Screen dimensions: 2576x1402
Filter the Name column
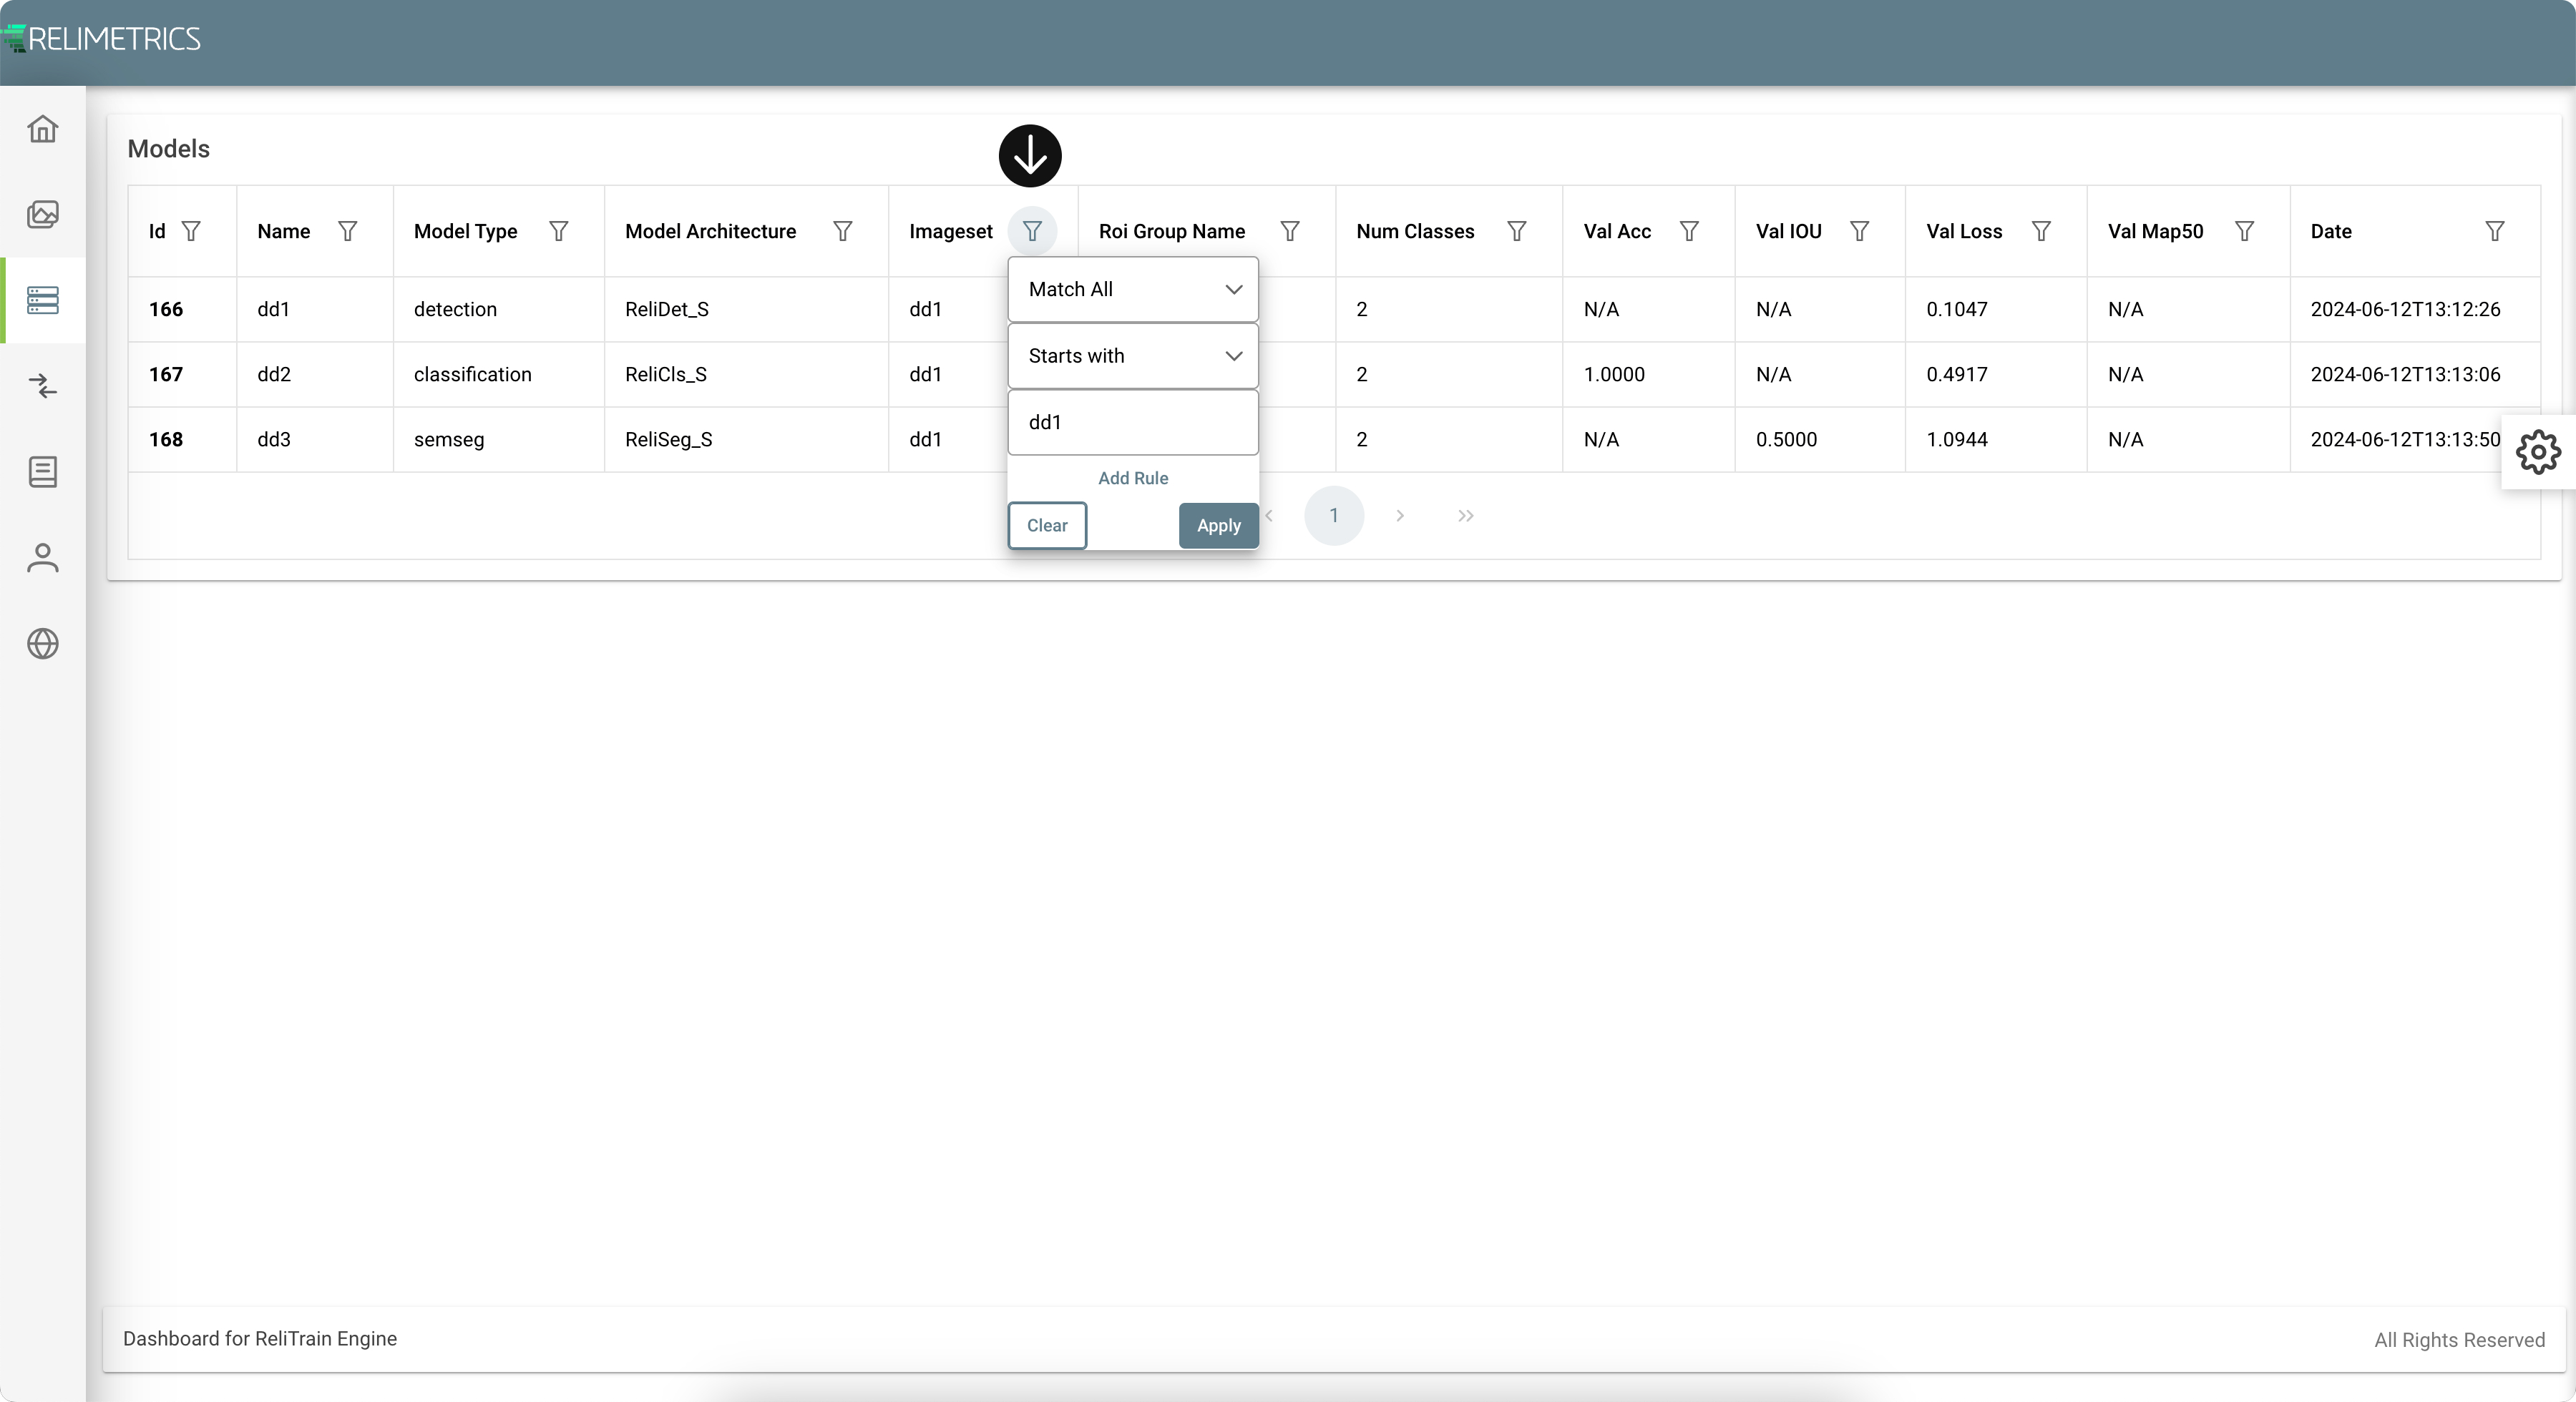tap(348, 231)
